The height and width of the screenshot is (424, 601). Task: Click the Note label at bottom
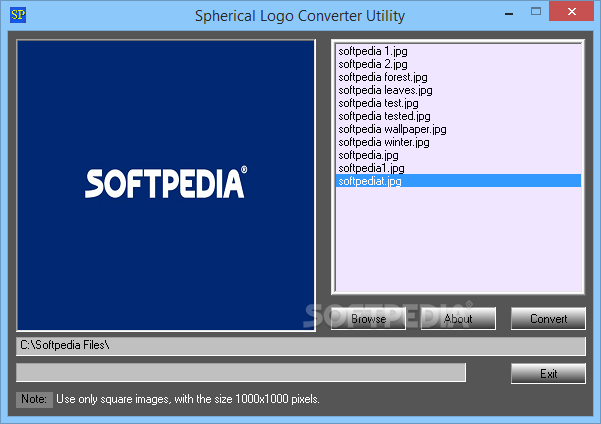coord(34,399)
